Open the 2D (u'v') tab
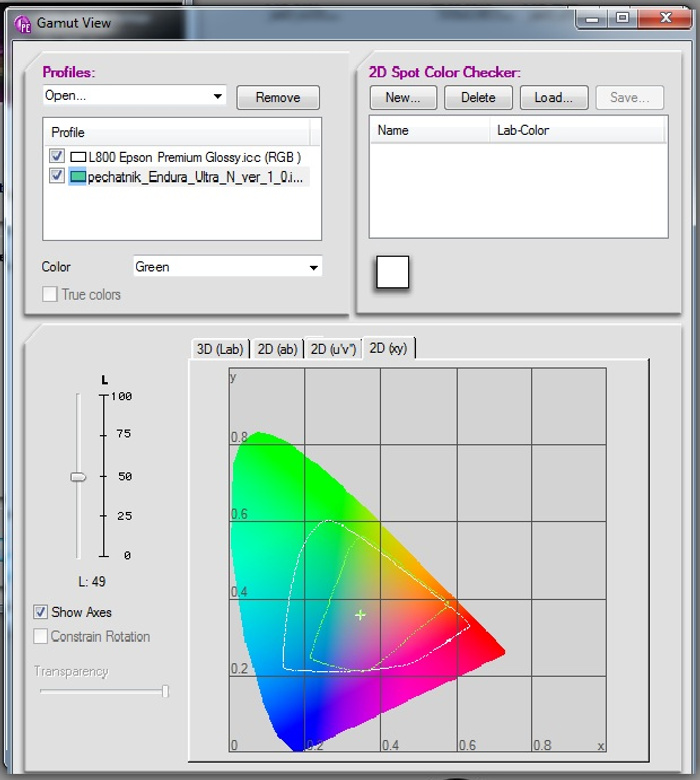The image size is (700, 780). [x=333, y=349]
